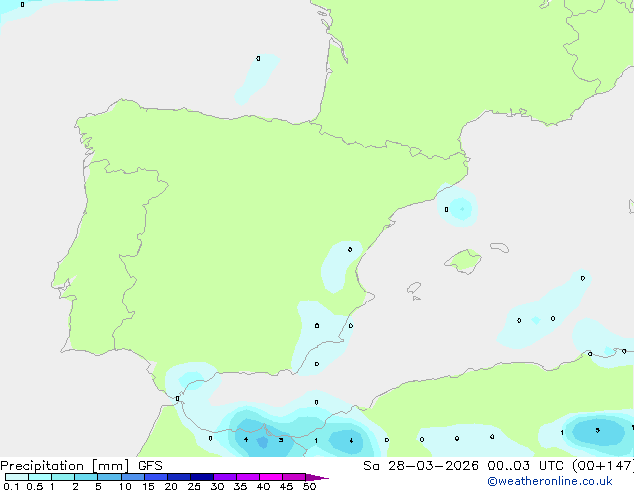Select the legend swatch between 1 and 2
Viewport: 634px width, 490px height.
tap(63, 477)
